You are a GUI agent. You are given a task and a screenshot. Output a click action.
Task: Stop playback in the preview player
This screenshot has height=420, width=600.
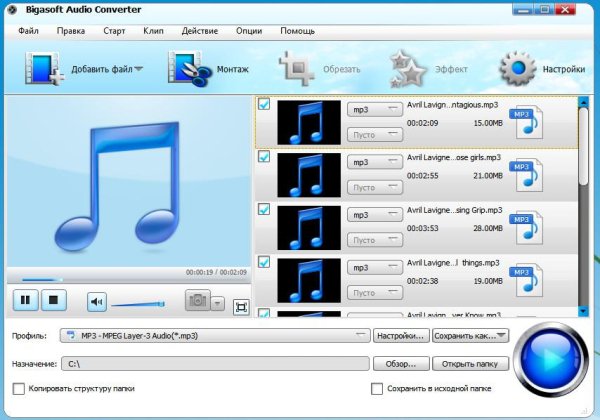(x=54, y=300)
